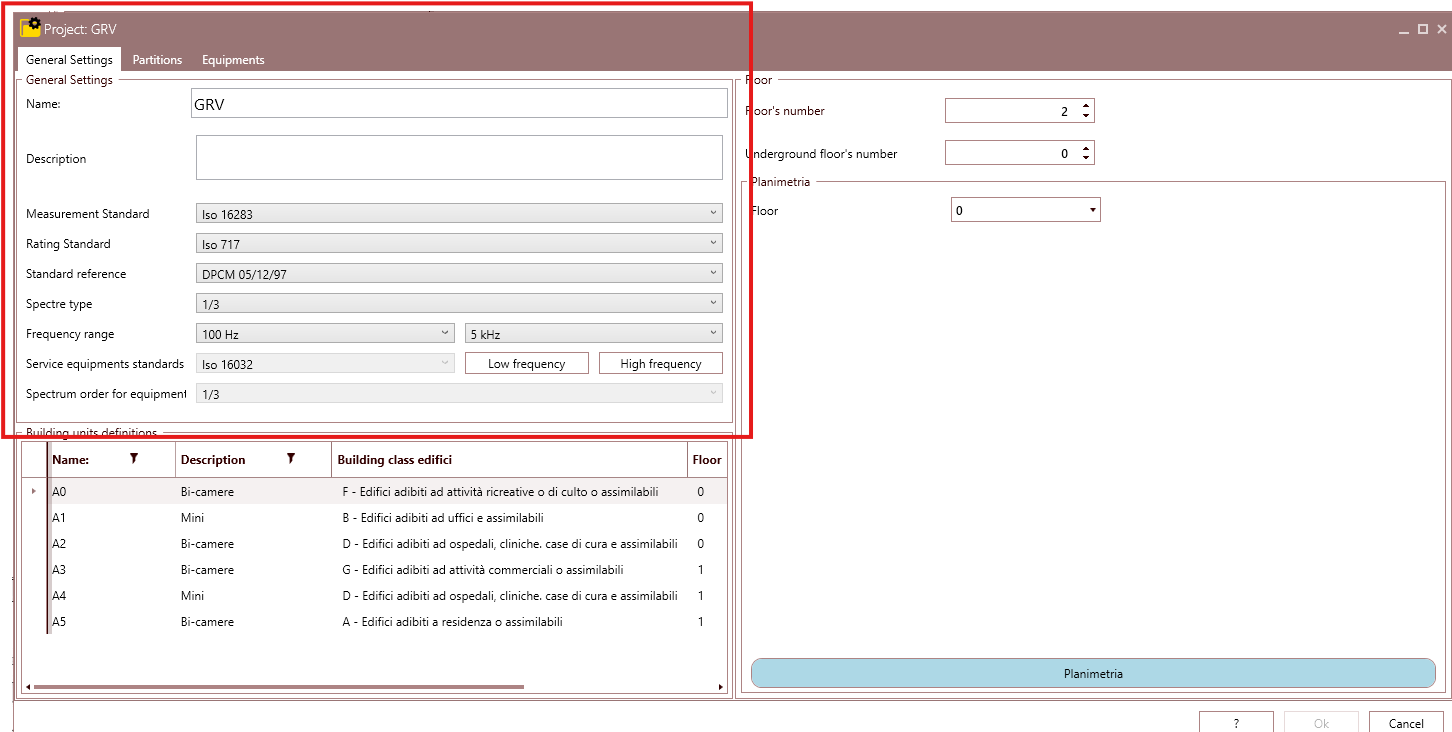The image size is (1452, 732).
Task: Open the 5 kHz frequency range dropdown
Action: (x=594, y=333)
